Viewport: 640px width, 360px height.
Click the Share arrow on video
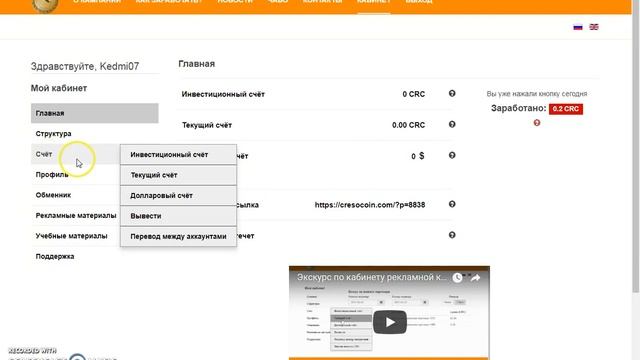(x=475, y=278)
